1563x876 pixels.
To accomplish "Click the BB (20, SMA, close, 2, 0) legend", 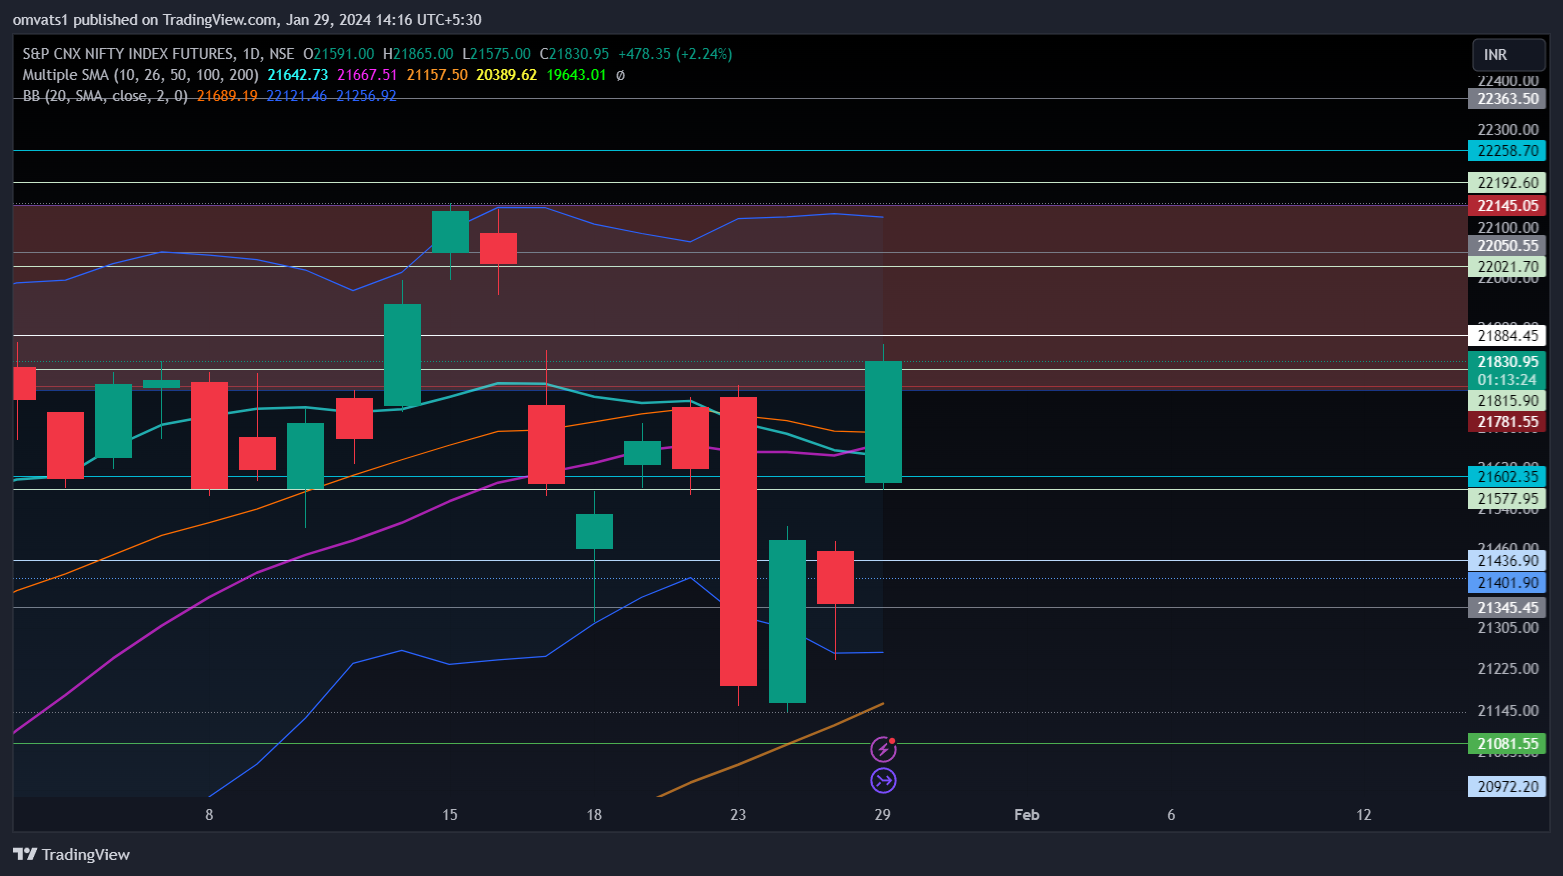I will tap(105, 96).
